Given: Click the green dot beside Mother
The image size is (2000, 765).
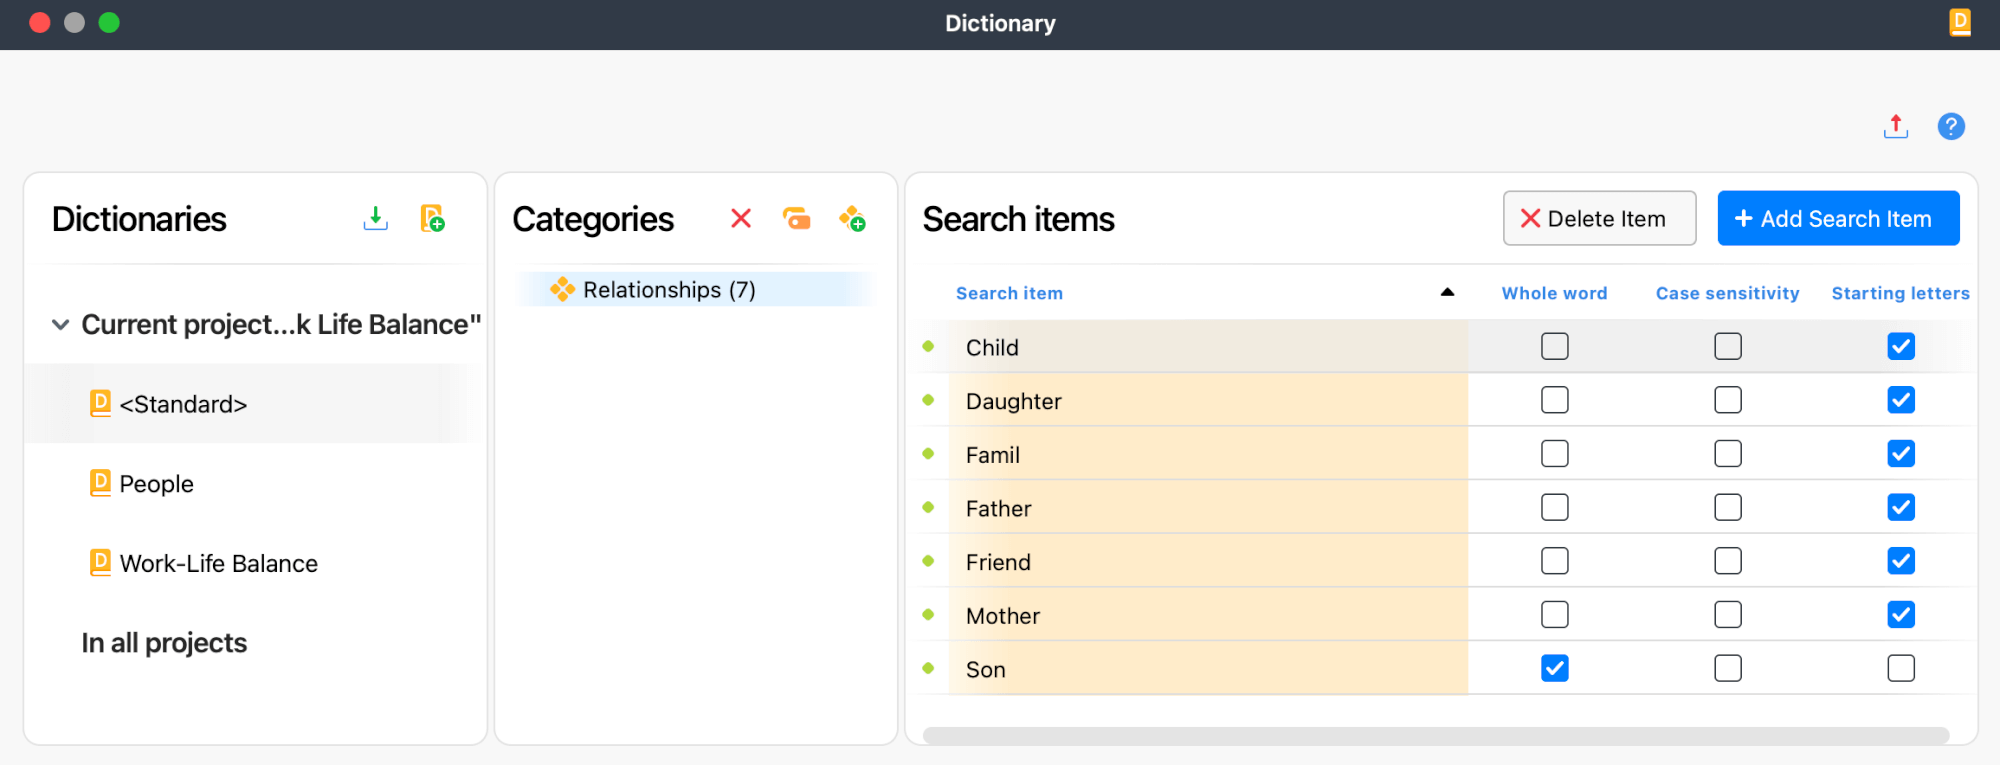Looking at the screenshot, I should 928,614.
